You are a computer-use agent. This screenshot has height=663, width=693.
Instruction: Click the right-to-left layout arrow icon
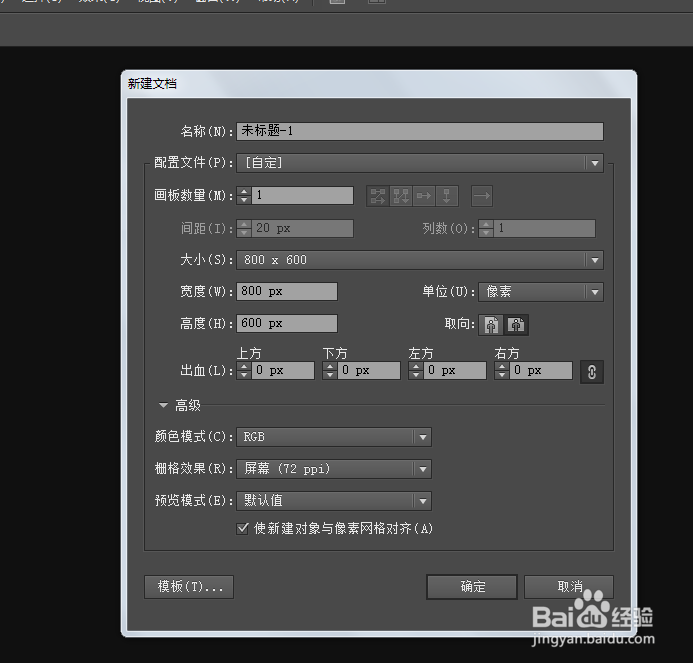(x=482, y=196)
